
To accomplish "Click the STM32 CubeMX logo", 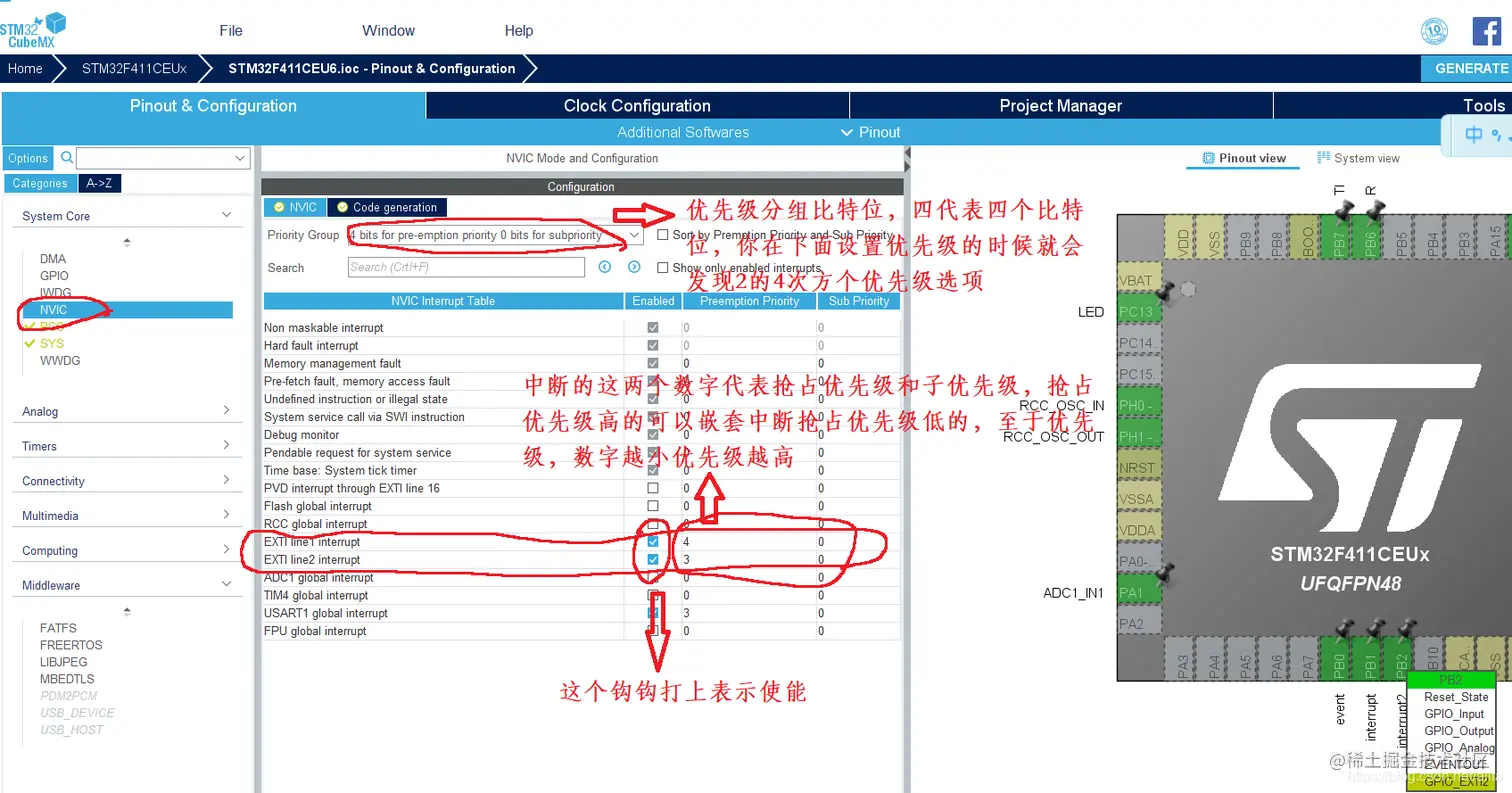I will [33, 29].
